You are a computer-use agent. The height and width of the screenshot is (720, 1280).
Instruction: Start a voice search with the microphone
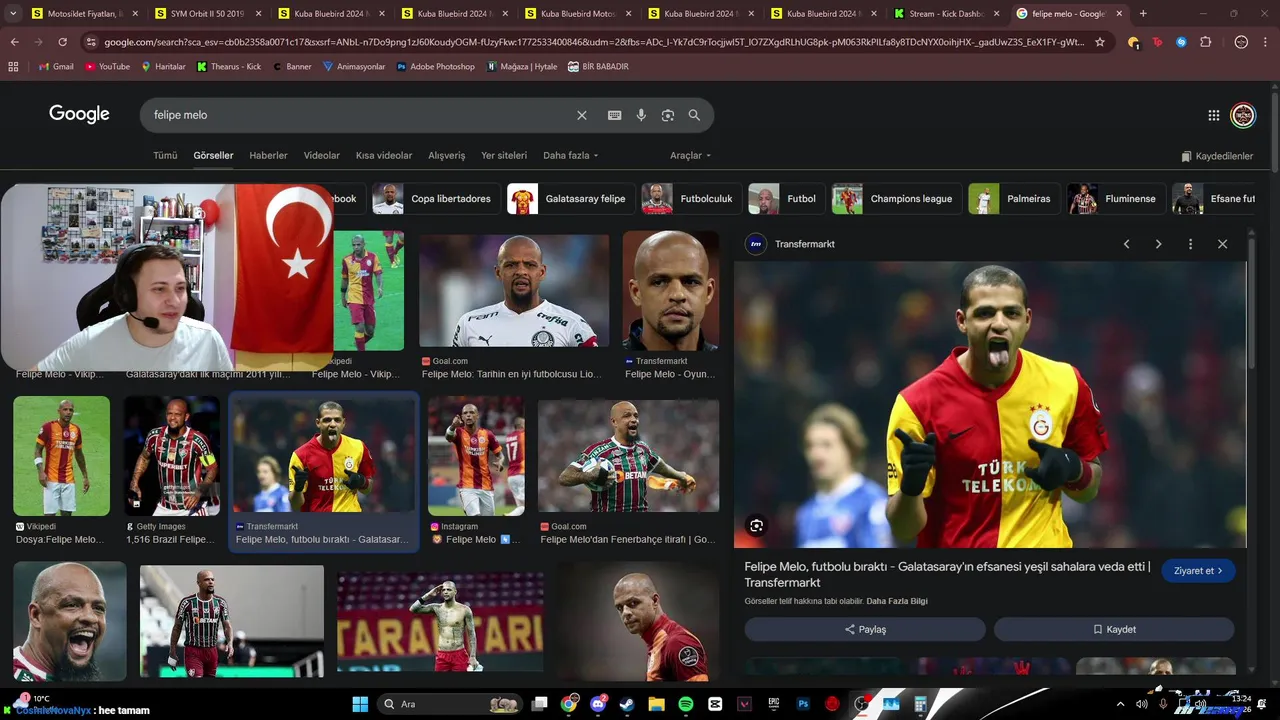(641, 115)
